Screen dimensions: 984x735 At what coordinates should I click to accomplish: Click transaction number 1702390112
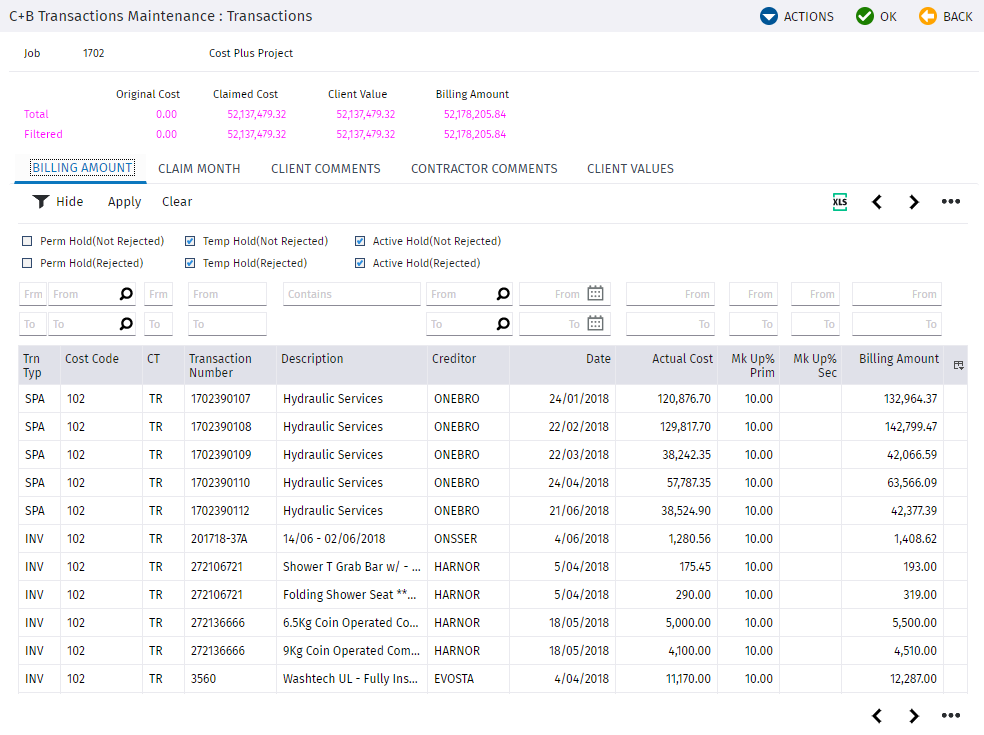click(220, 510)
